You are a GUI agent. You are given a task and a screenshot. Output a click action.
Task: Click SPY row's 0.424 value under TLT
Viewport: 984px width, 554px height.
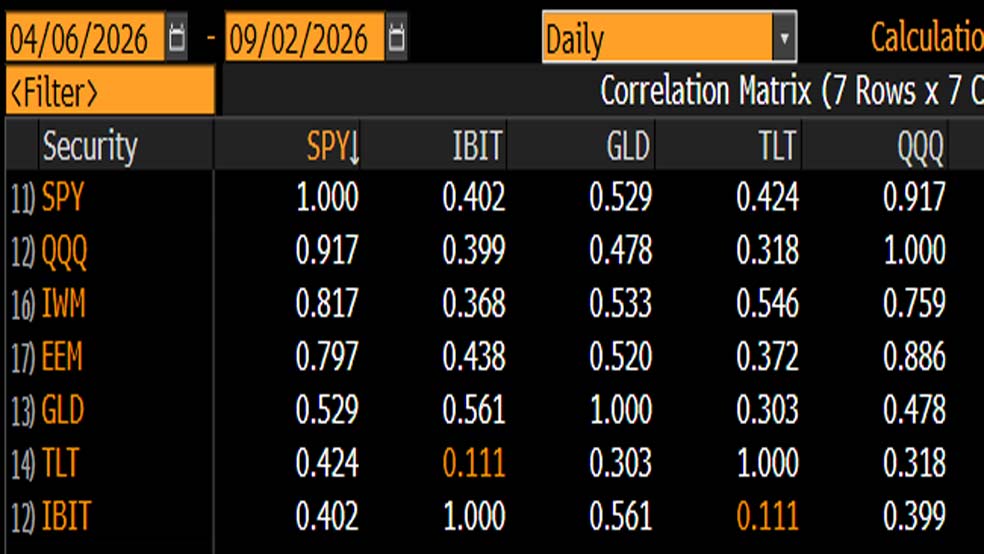(767, 197)
